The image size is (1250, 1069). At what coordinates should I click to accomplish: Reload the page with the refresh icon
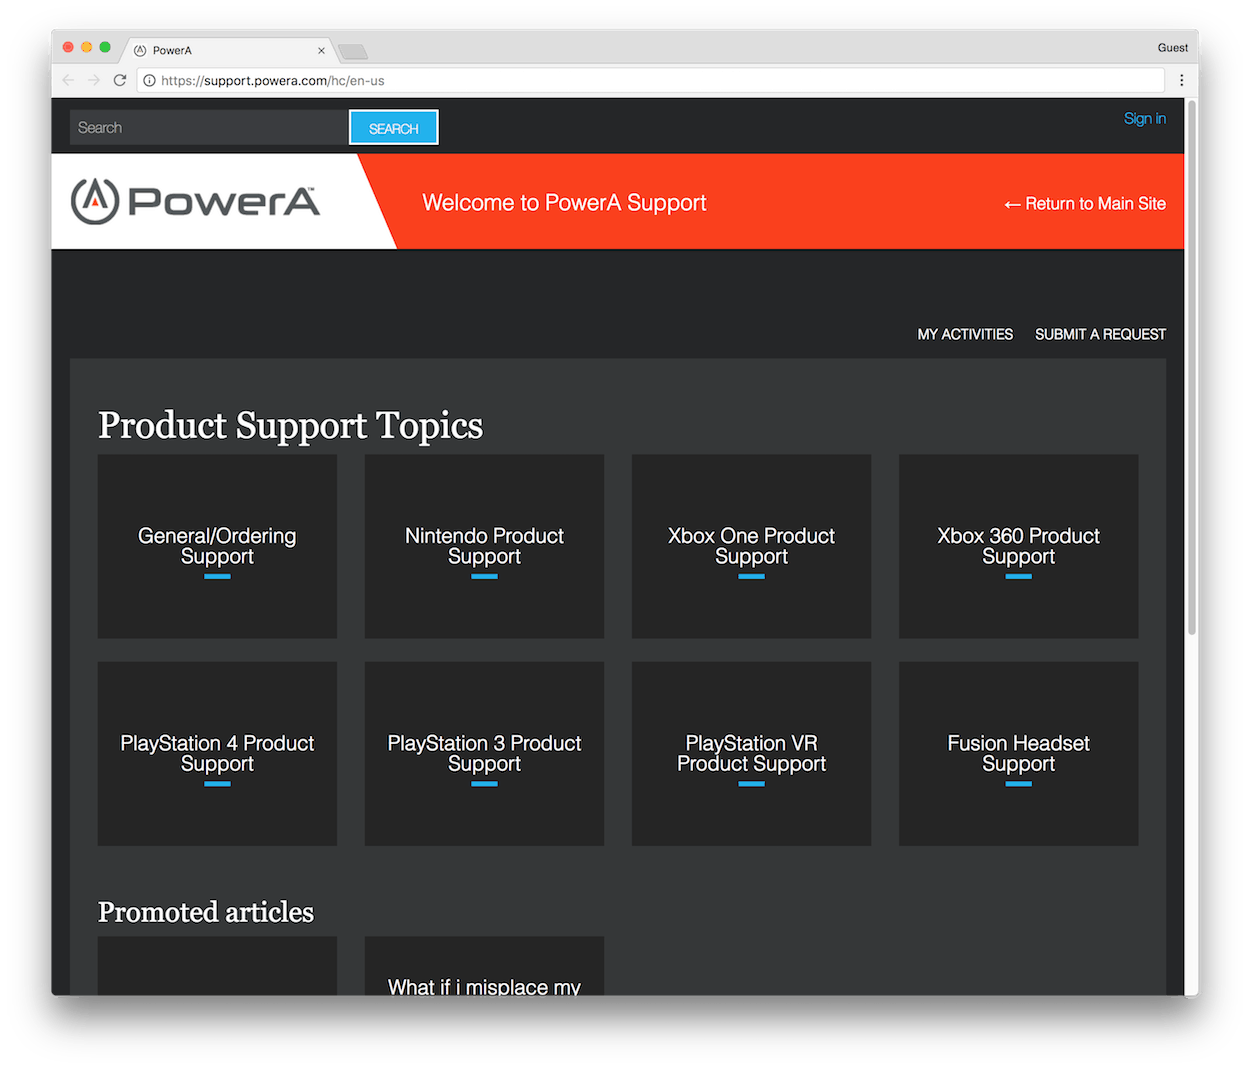pyautogui.click(x=120, y=80)
